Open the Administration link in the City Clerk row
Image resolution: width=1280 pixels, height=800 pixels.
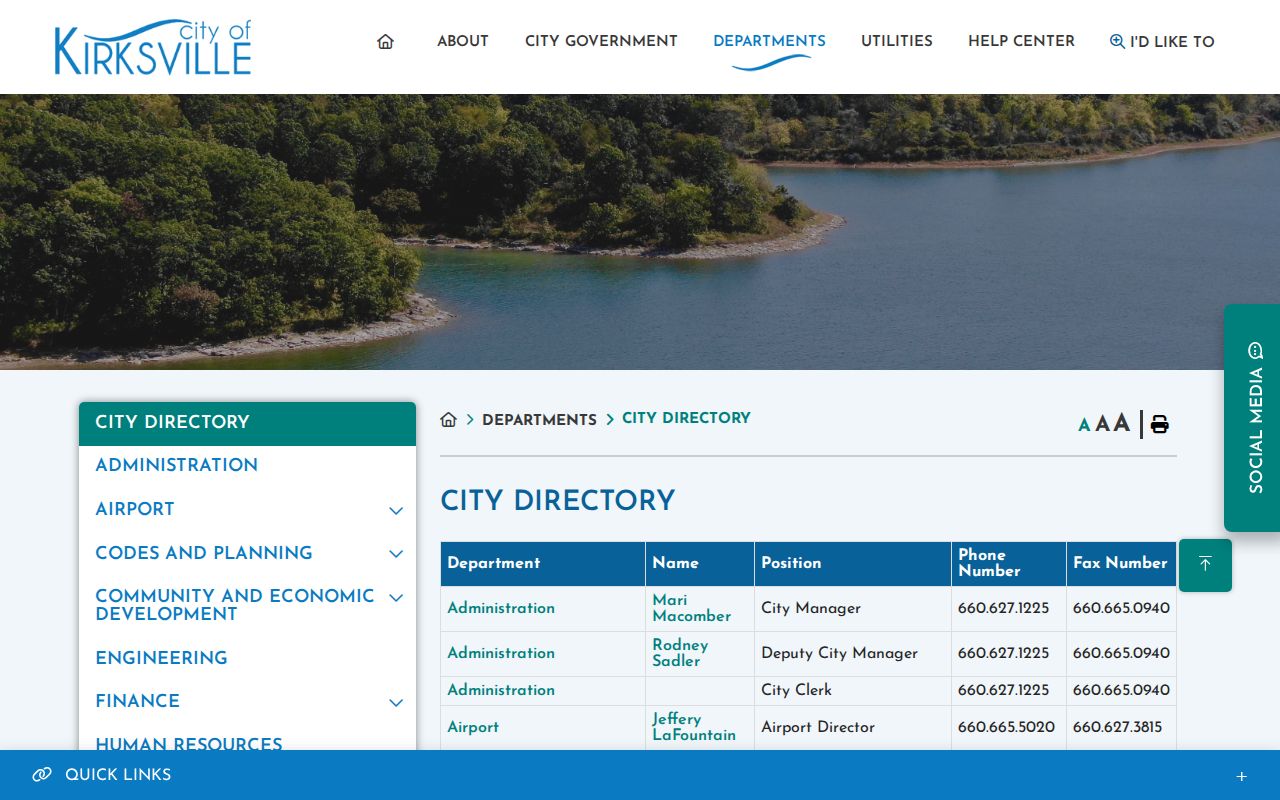pyautogui.click(x=501, y=690)
